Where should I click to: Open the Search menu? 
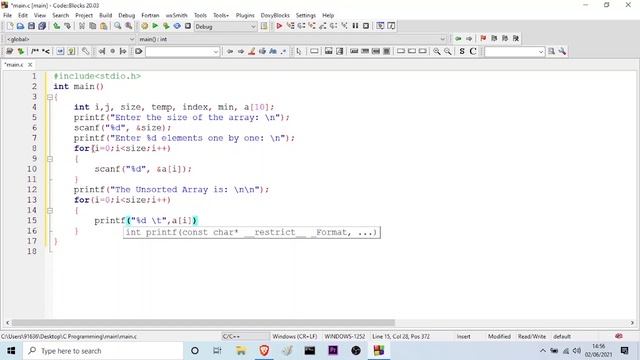pyautogui.click(x=60, y=15)
